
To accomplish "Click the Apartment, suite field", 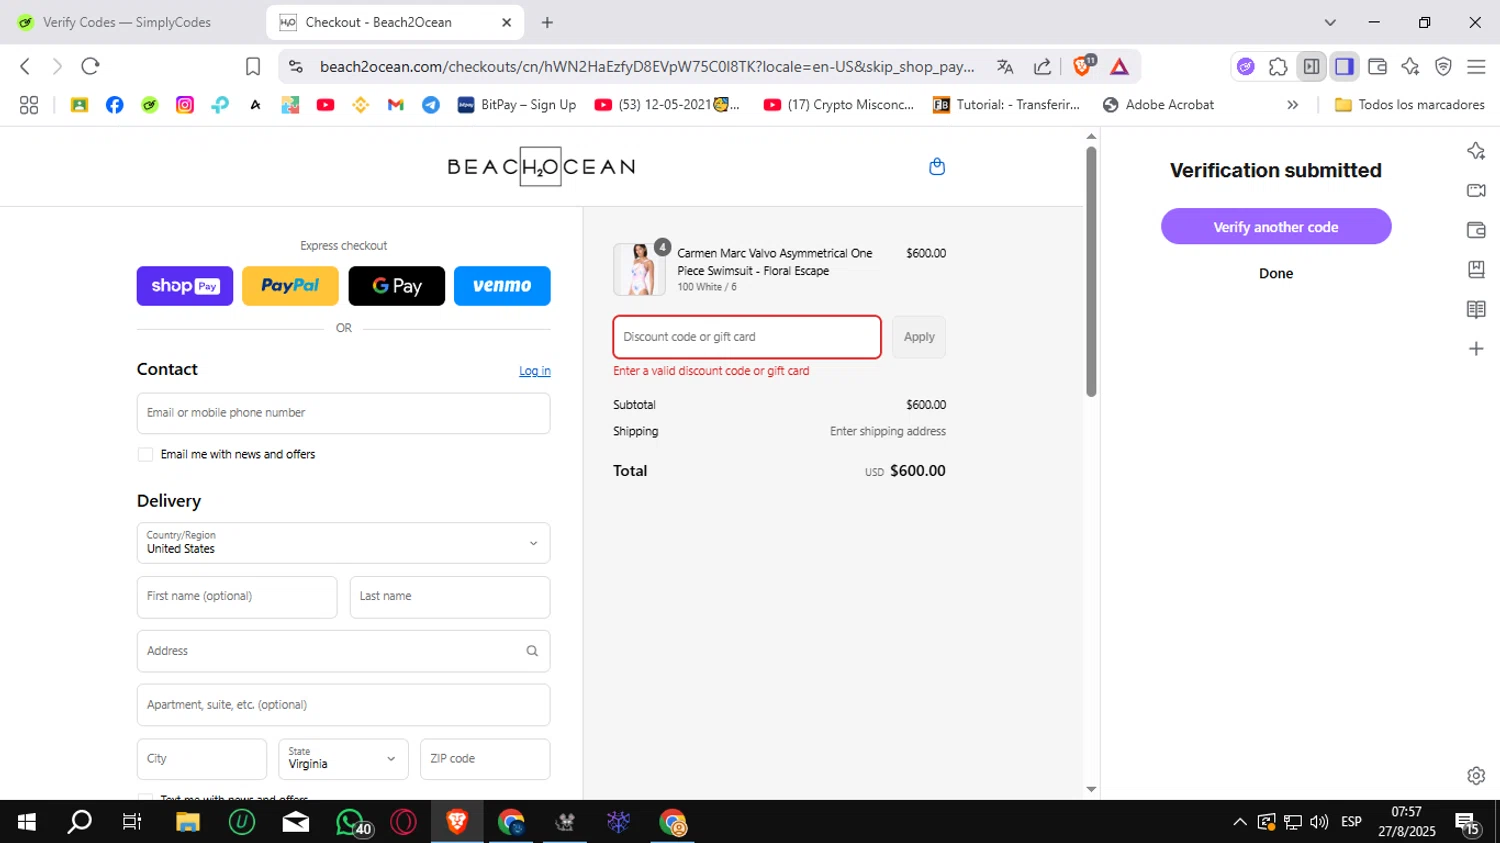I will (343, 705).
